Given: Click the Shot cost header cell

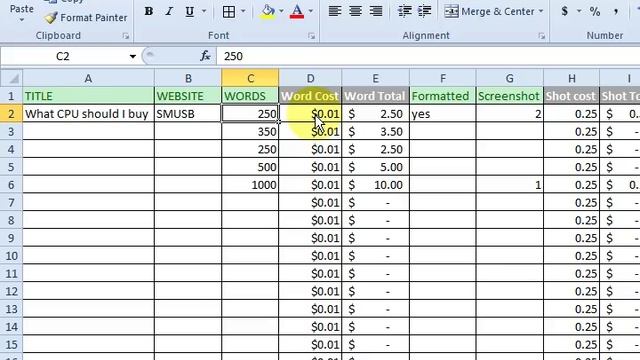Looking at the screenshot, I should click(571, 96).
